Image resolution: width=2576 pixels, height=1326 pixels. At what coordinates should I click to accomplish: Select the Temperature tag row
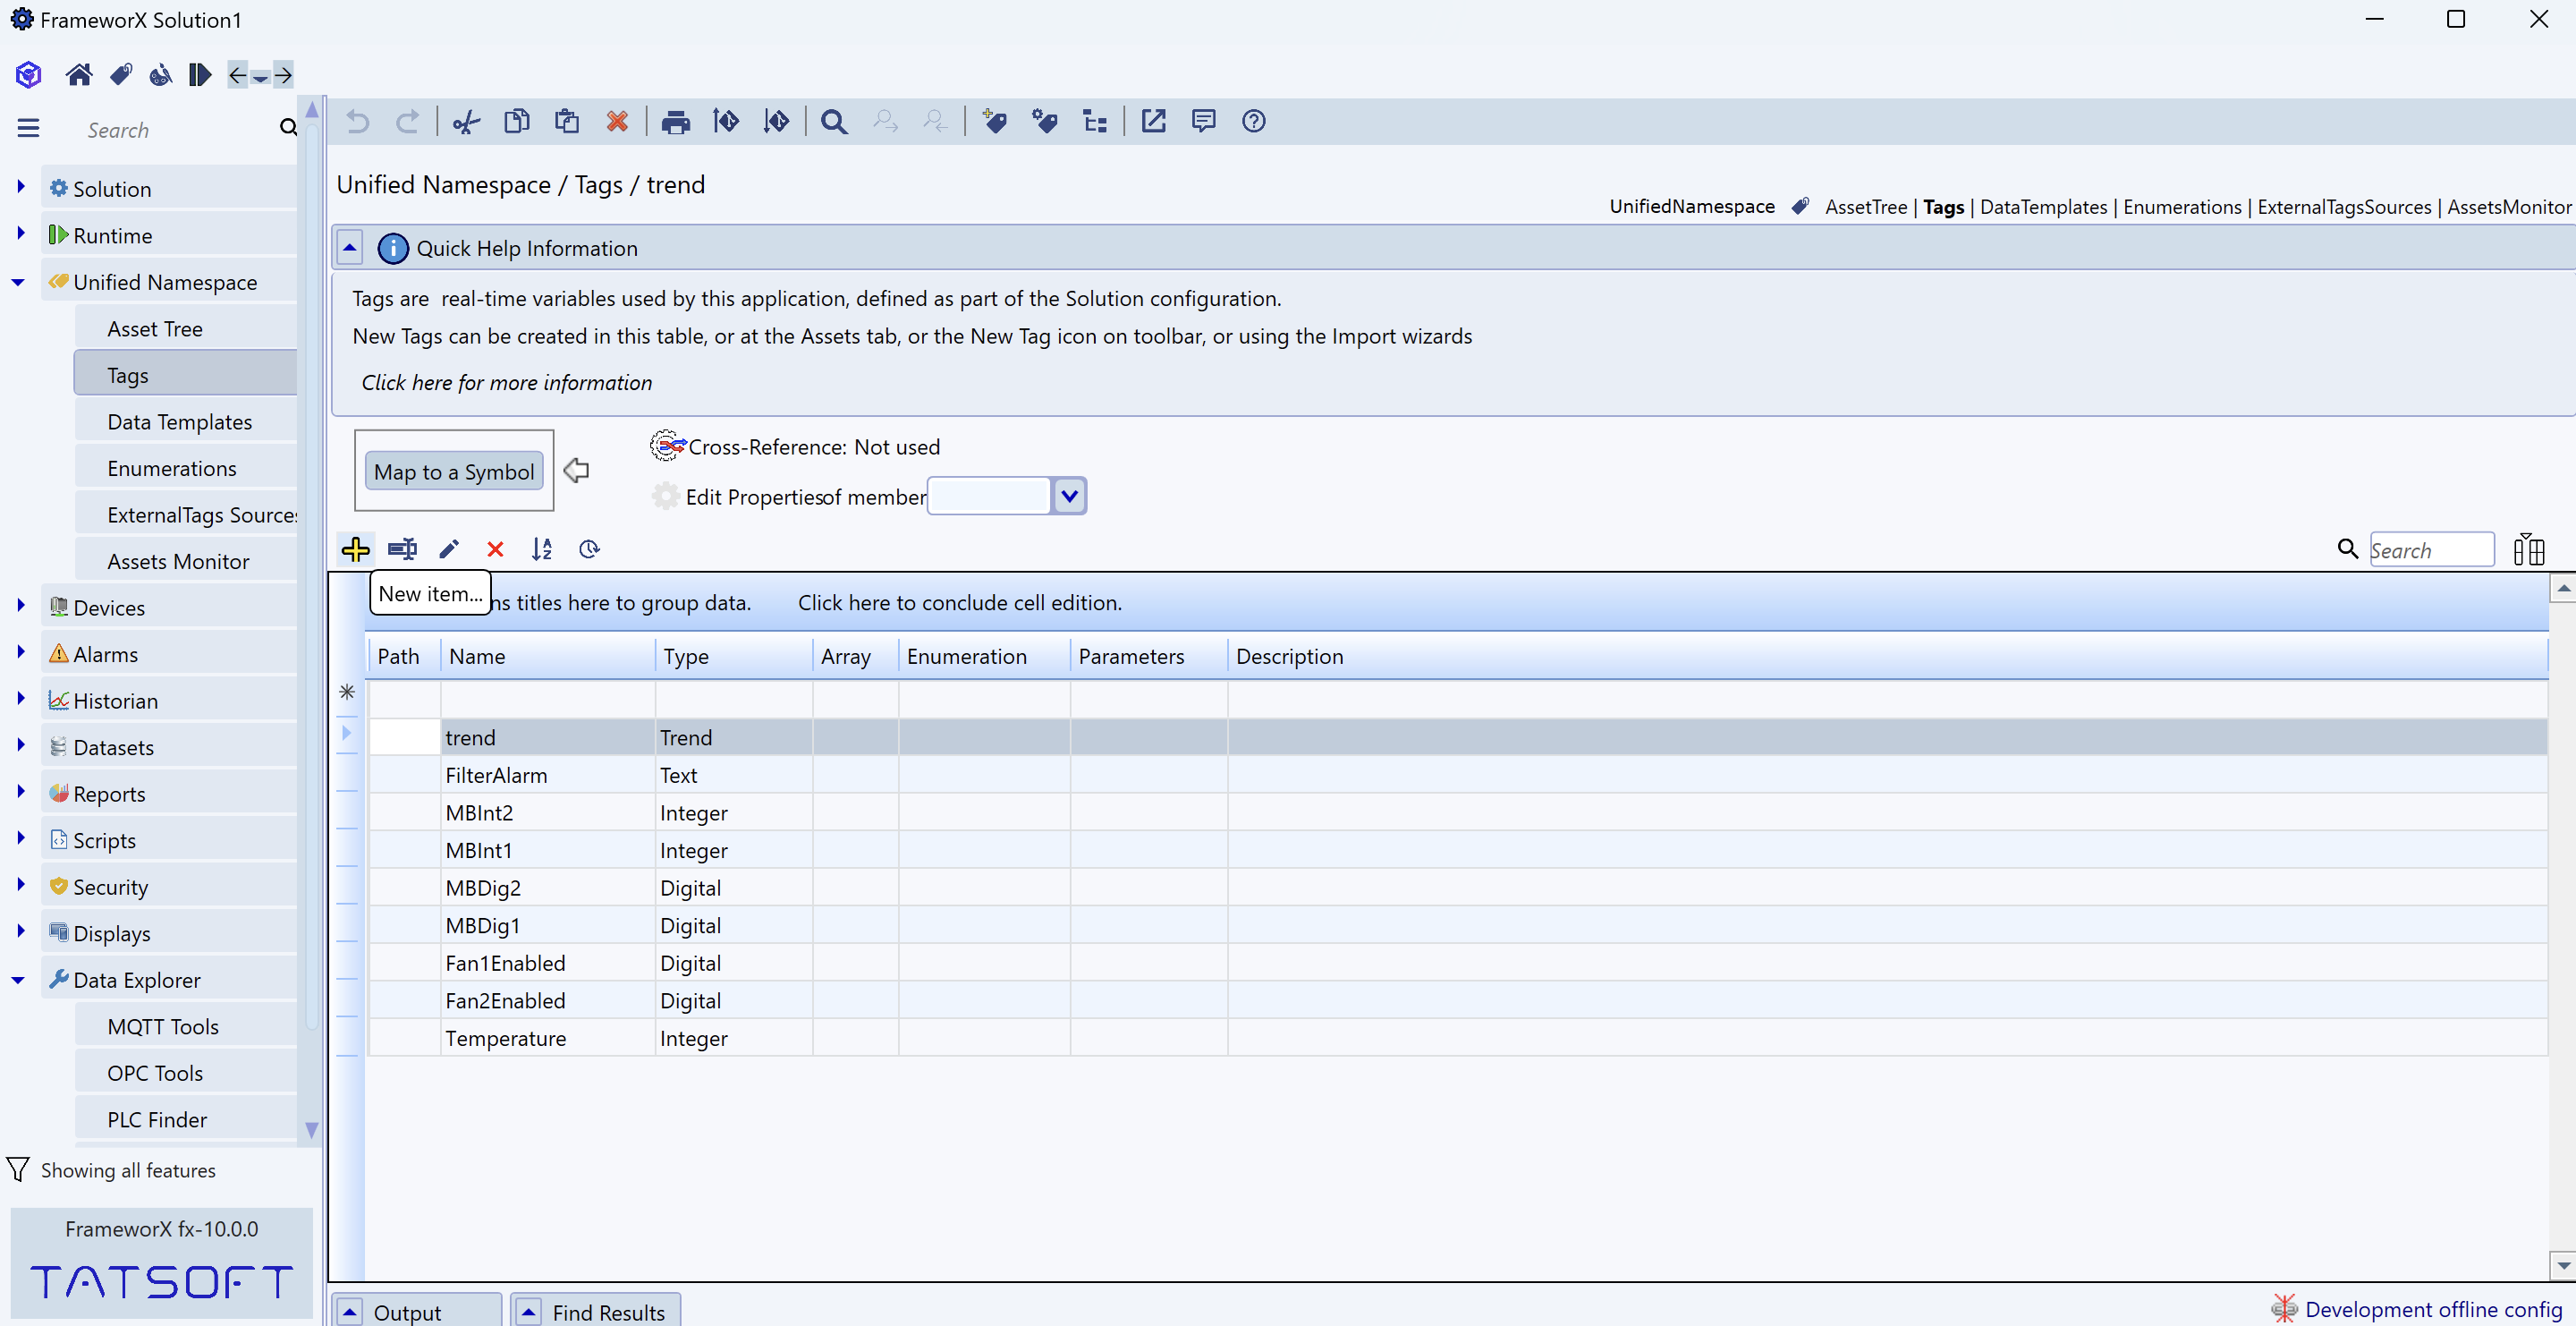[x=1457, y=1037]
